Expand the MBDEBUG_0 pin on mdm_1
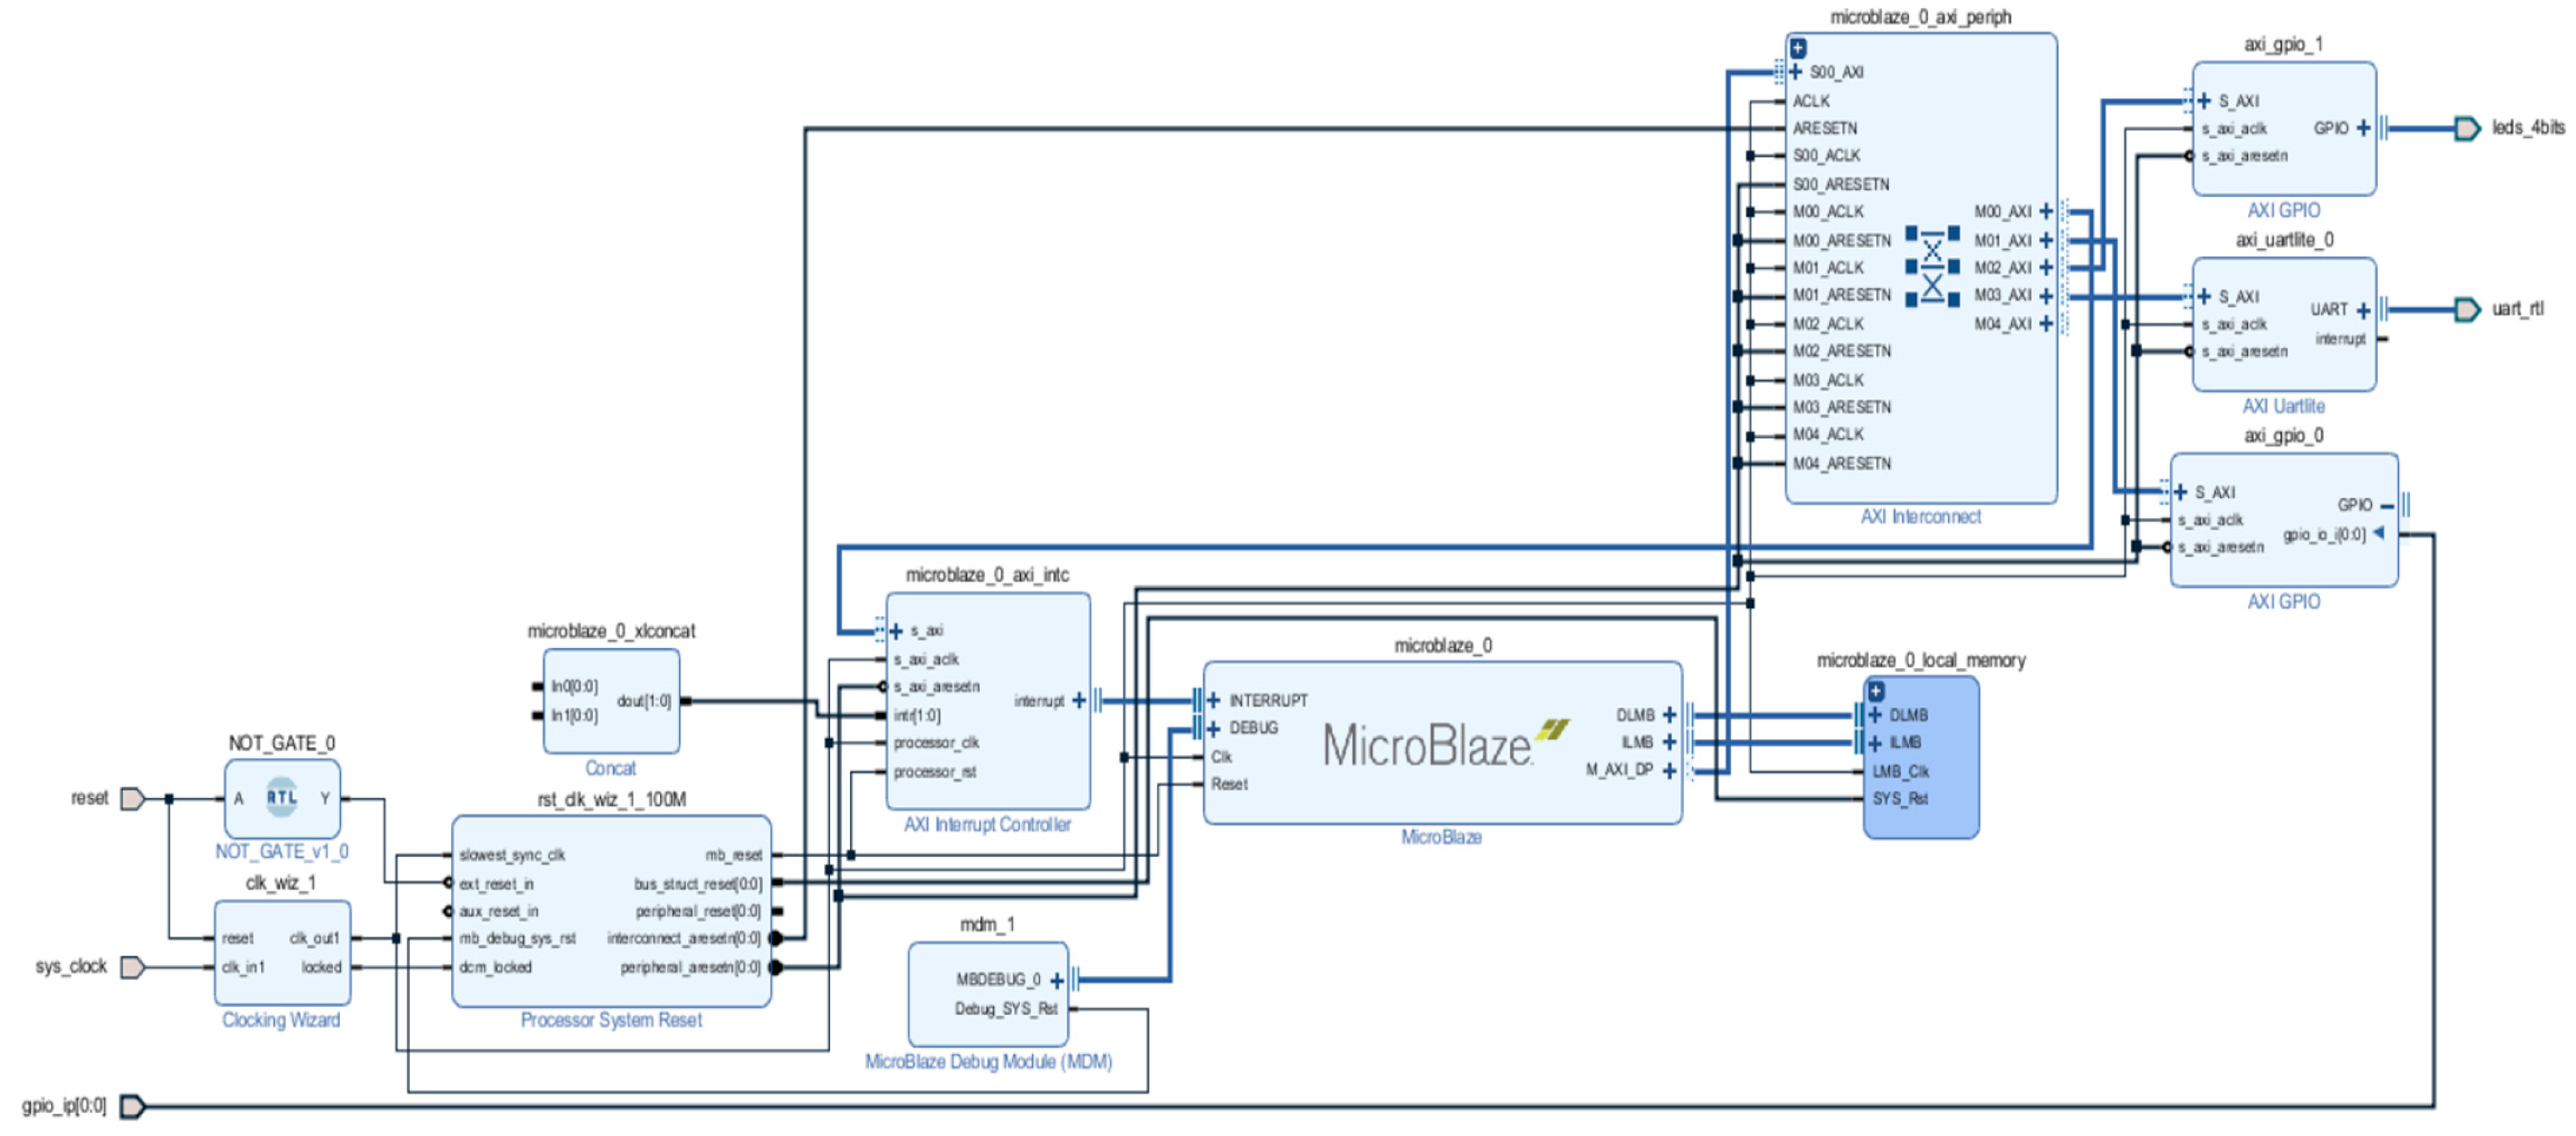Screen dimensions: 2576x1136 point(1056,980)
